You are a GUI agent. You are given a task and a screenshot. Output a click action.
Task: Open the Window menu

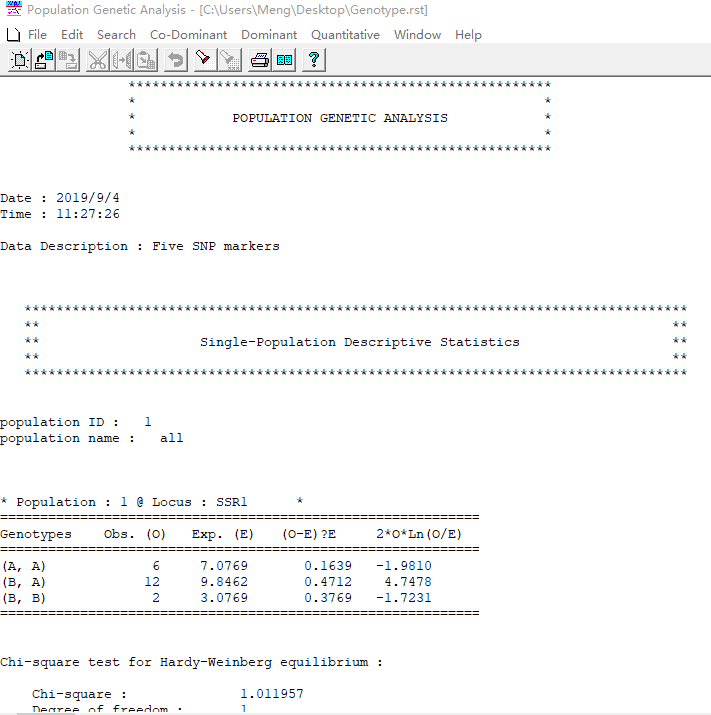pyautogui.click(x=417, y=34)
